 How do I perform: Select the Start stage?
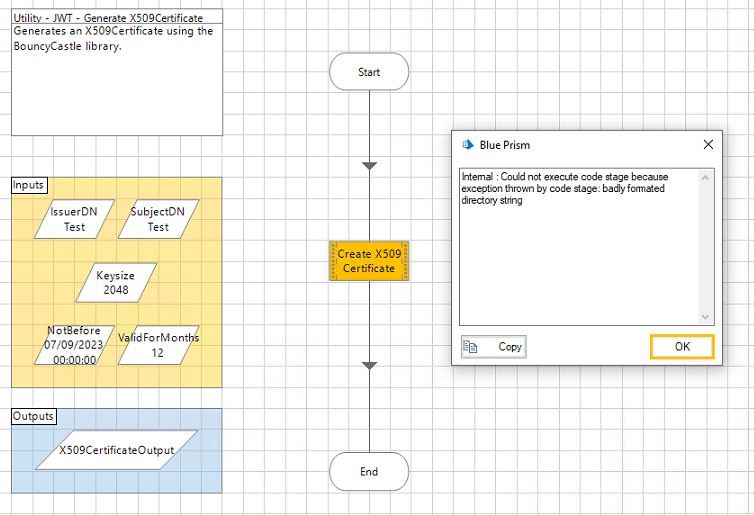(x=369, y=72)
